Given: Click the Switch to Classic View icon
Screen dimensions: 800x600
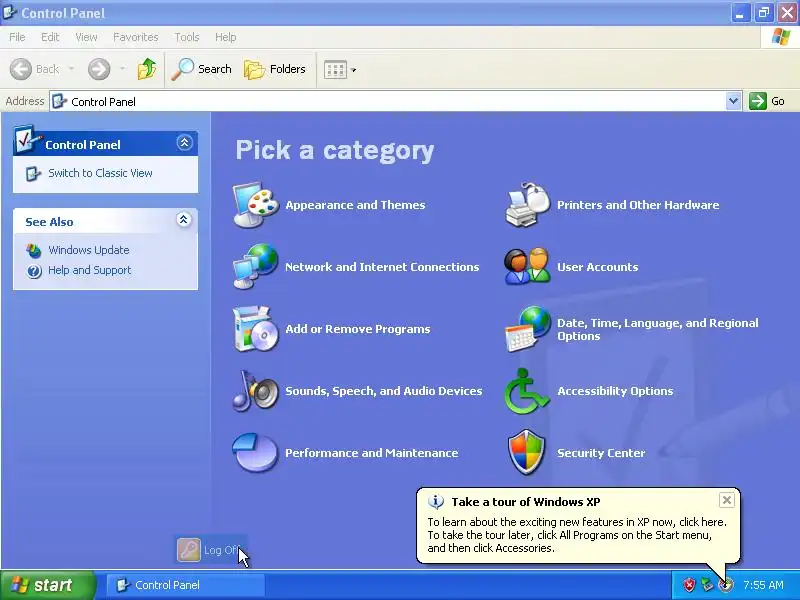Looking at the screenshot, I should [x=34, y=173].
